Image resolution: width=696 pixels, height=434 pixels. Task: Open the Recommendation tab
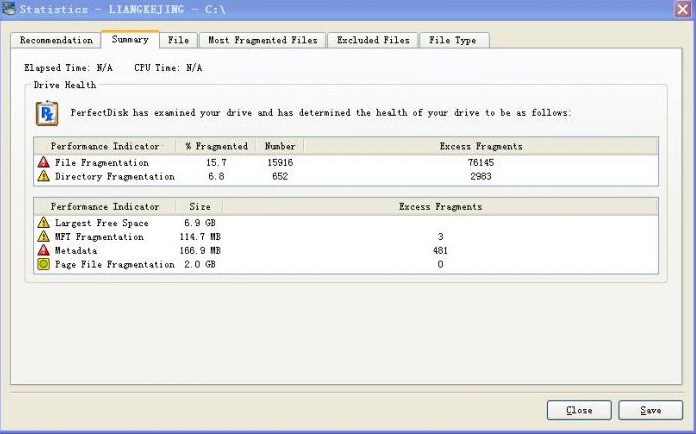[x=56, y=40]
